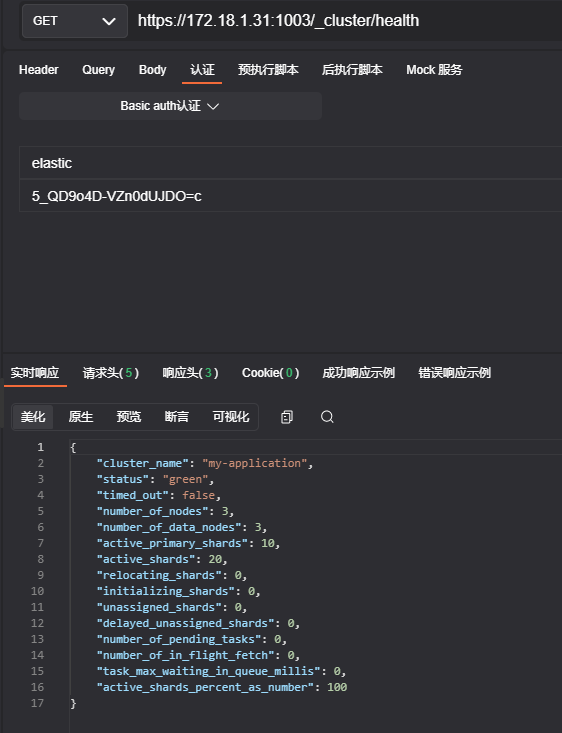
Task: Click the "delayed_unassigned_shards" key
Action: click(x=185, y=623)
